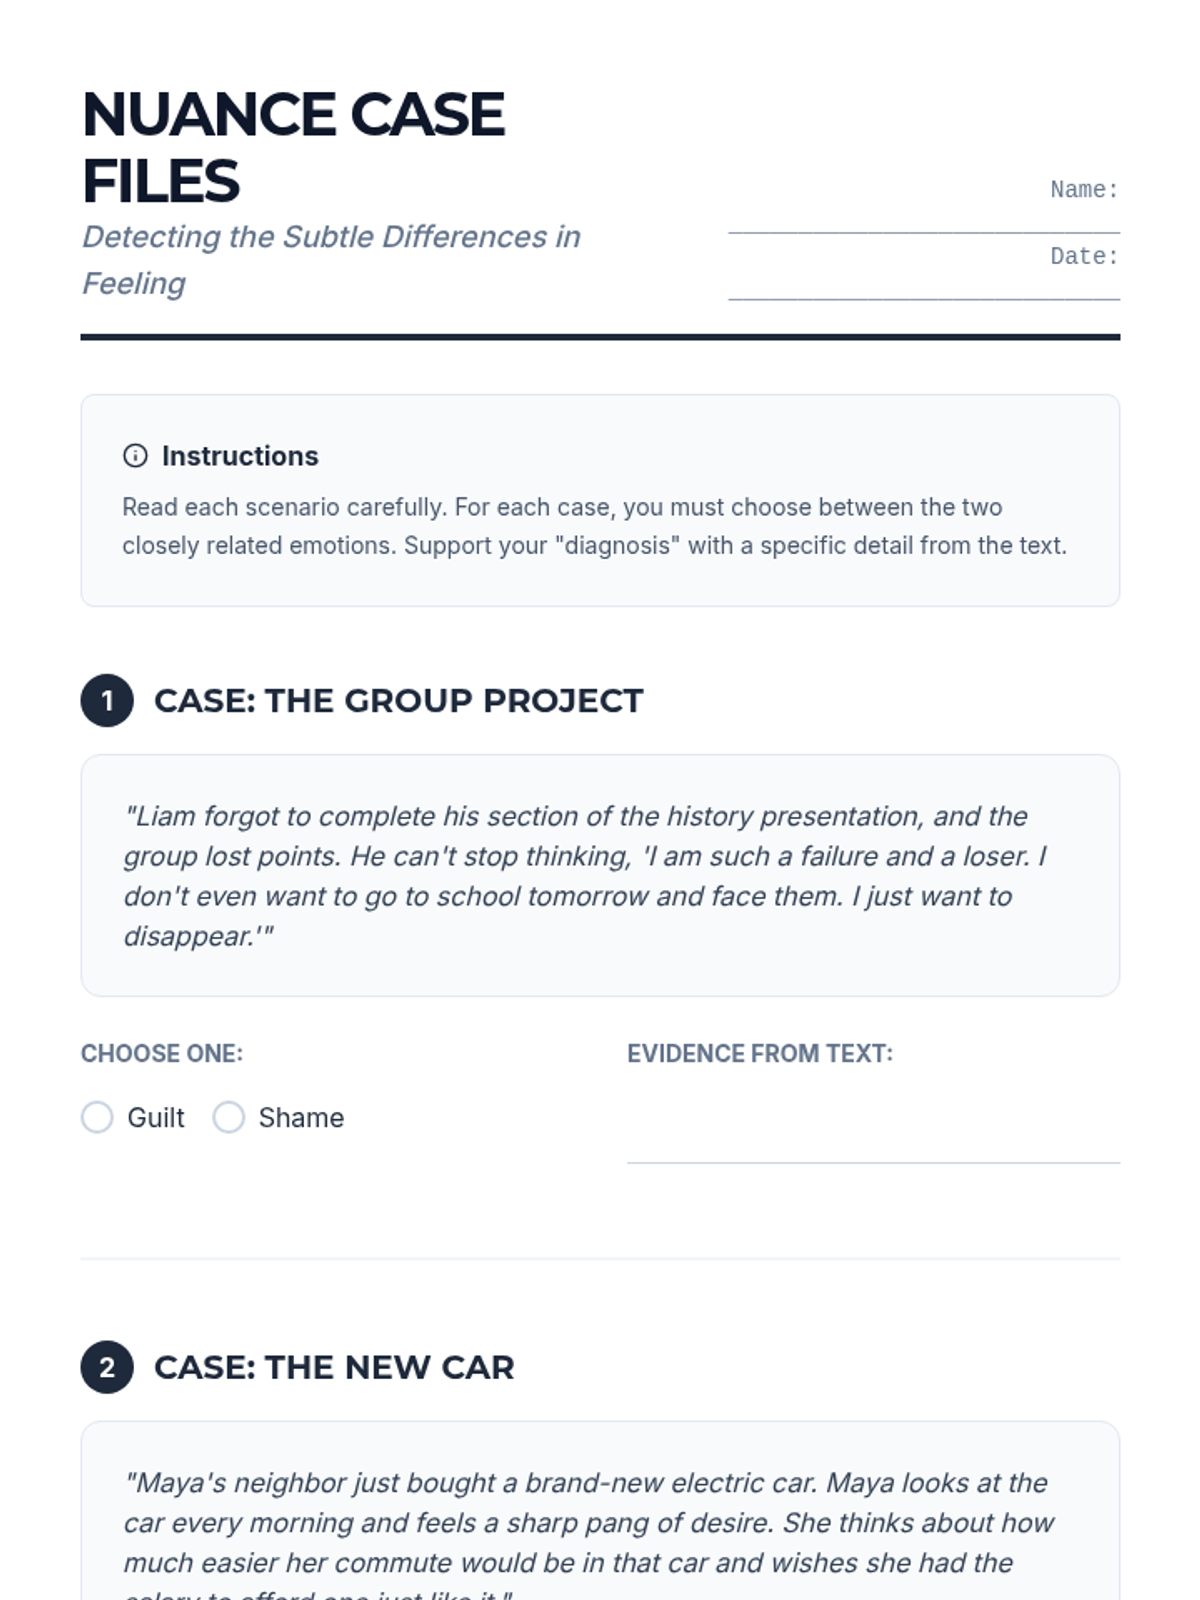Viewport: 1200px width, 1600px height.
Task: Click the Name entry line
Action: point(923,222)
